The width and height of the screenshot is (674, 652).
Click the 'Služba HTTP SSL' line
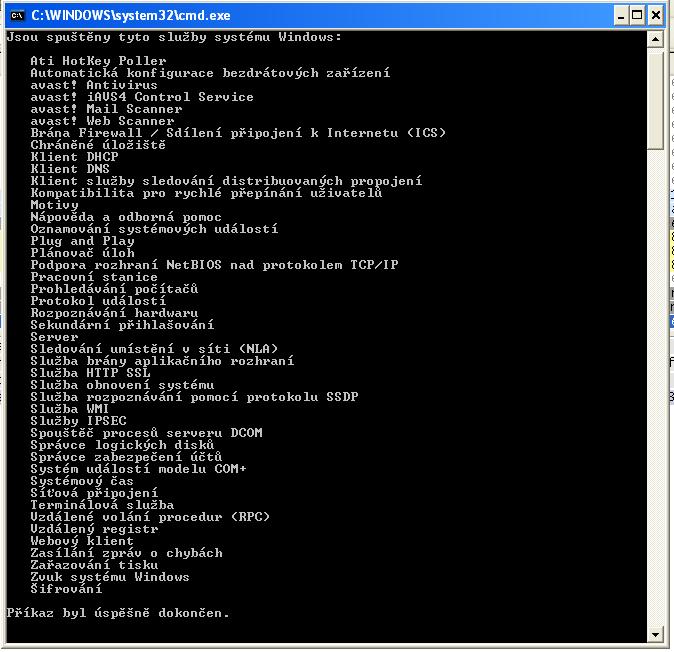[90, 373]
